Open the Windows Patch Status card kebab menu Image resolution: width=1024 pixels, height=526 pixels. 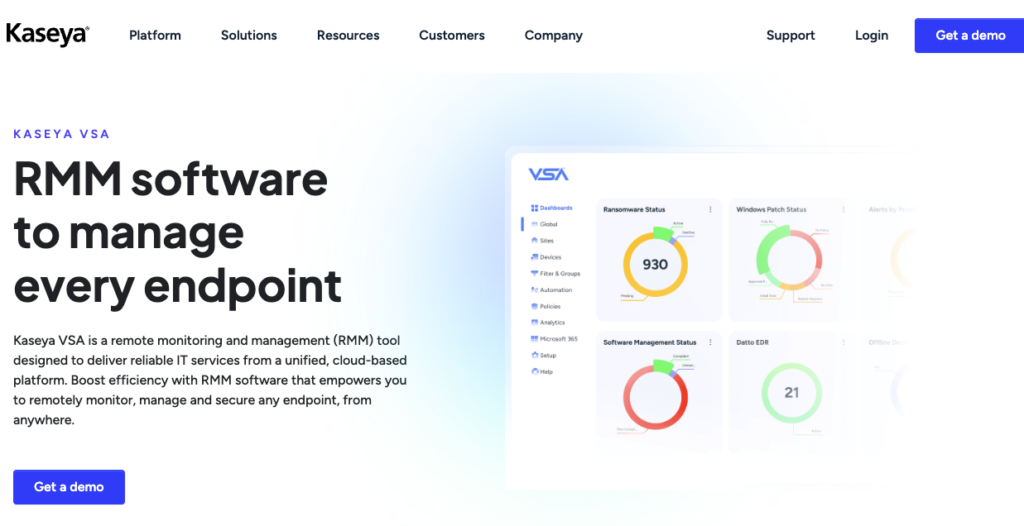[843, 210]
